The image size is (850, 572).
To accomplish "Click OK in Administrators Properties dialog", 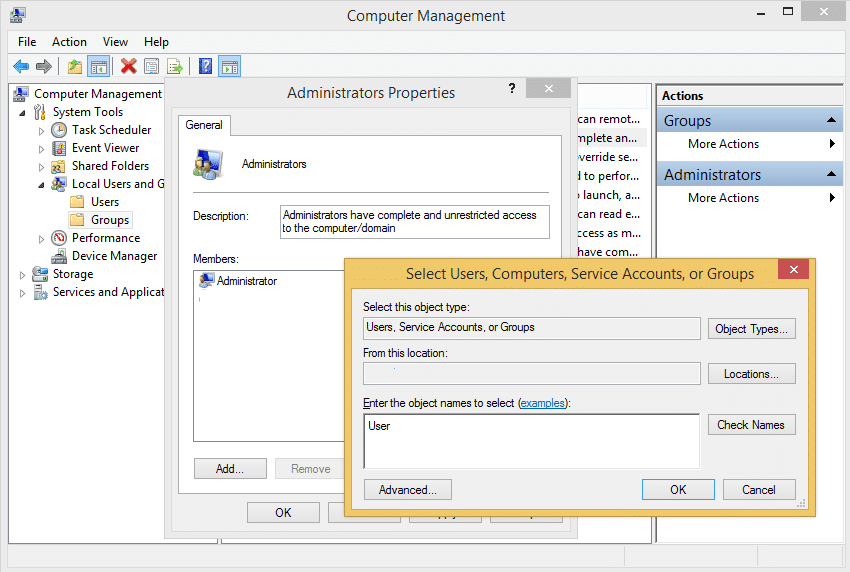I will click(x=283, y=512).
